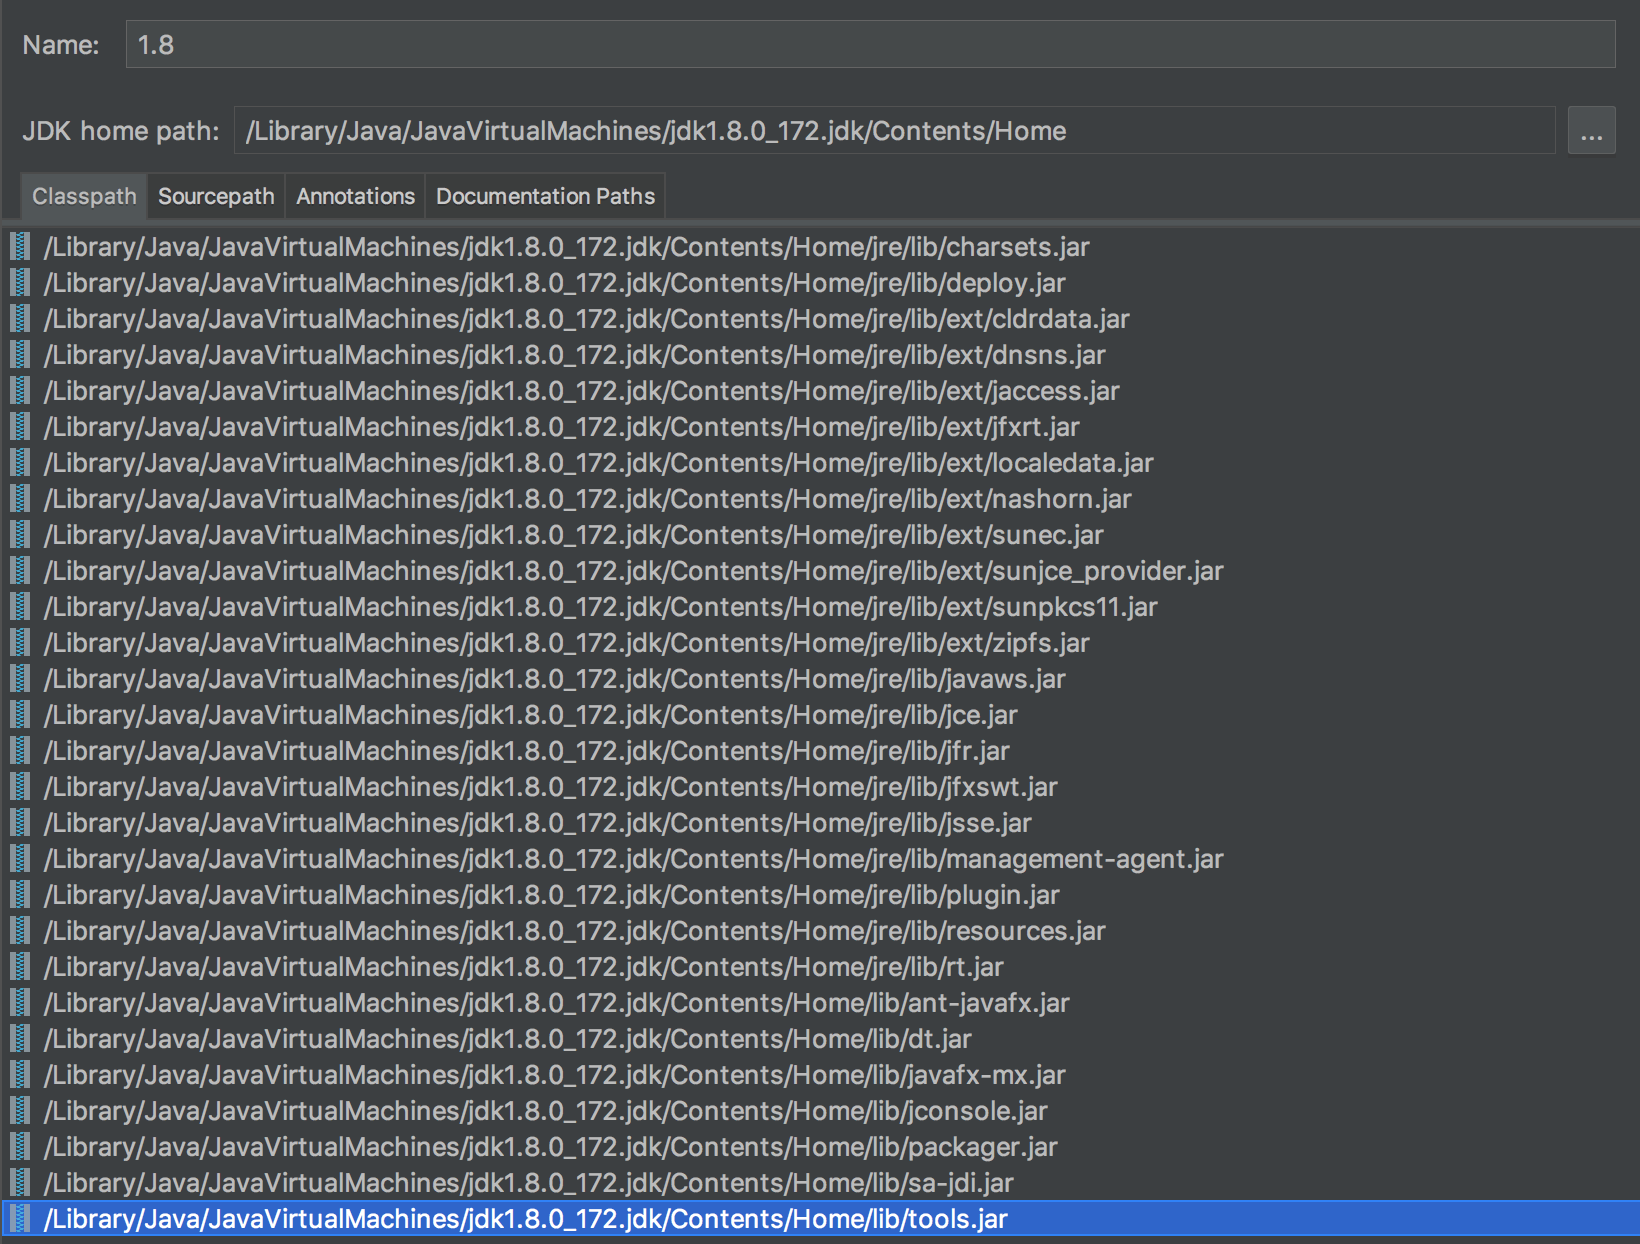This screenshot has width=1640, height=1244.
Task: Select the jce.jar classpath entry
Action: point(820,714)
